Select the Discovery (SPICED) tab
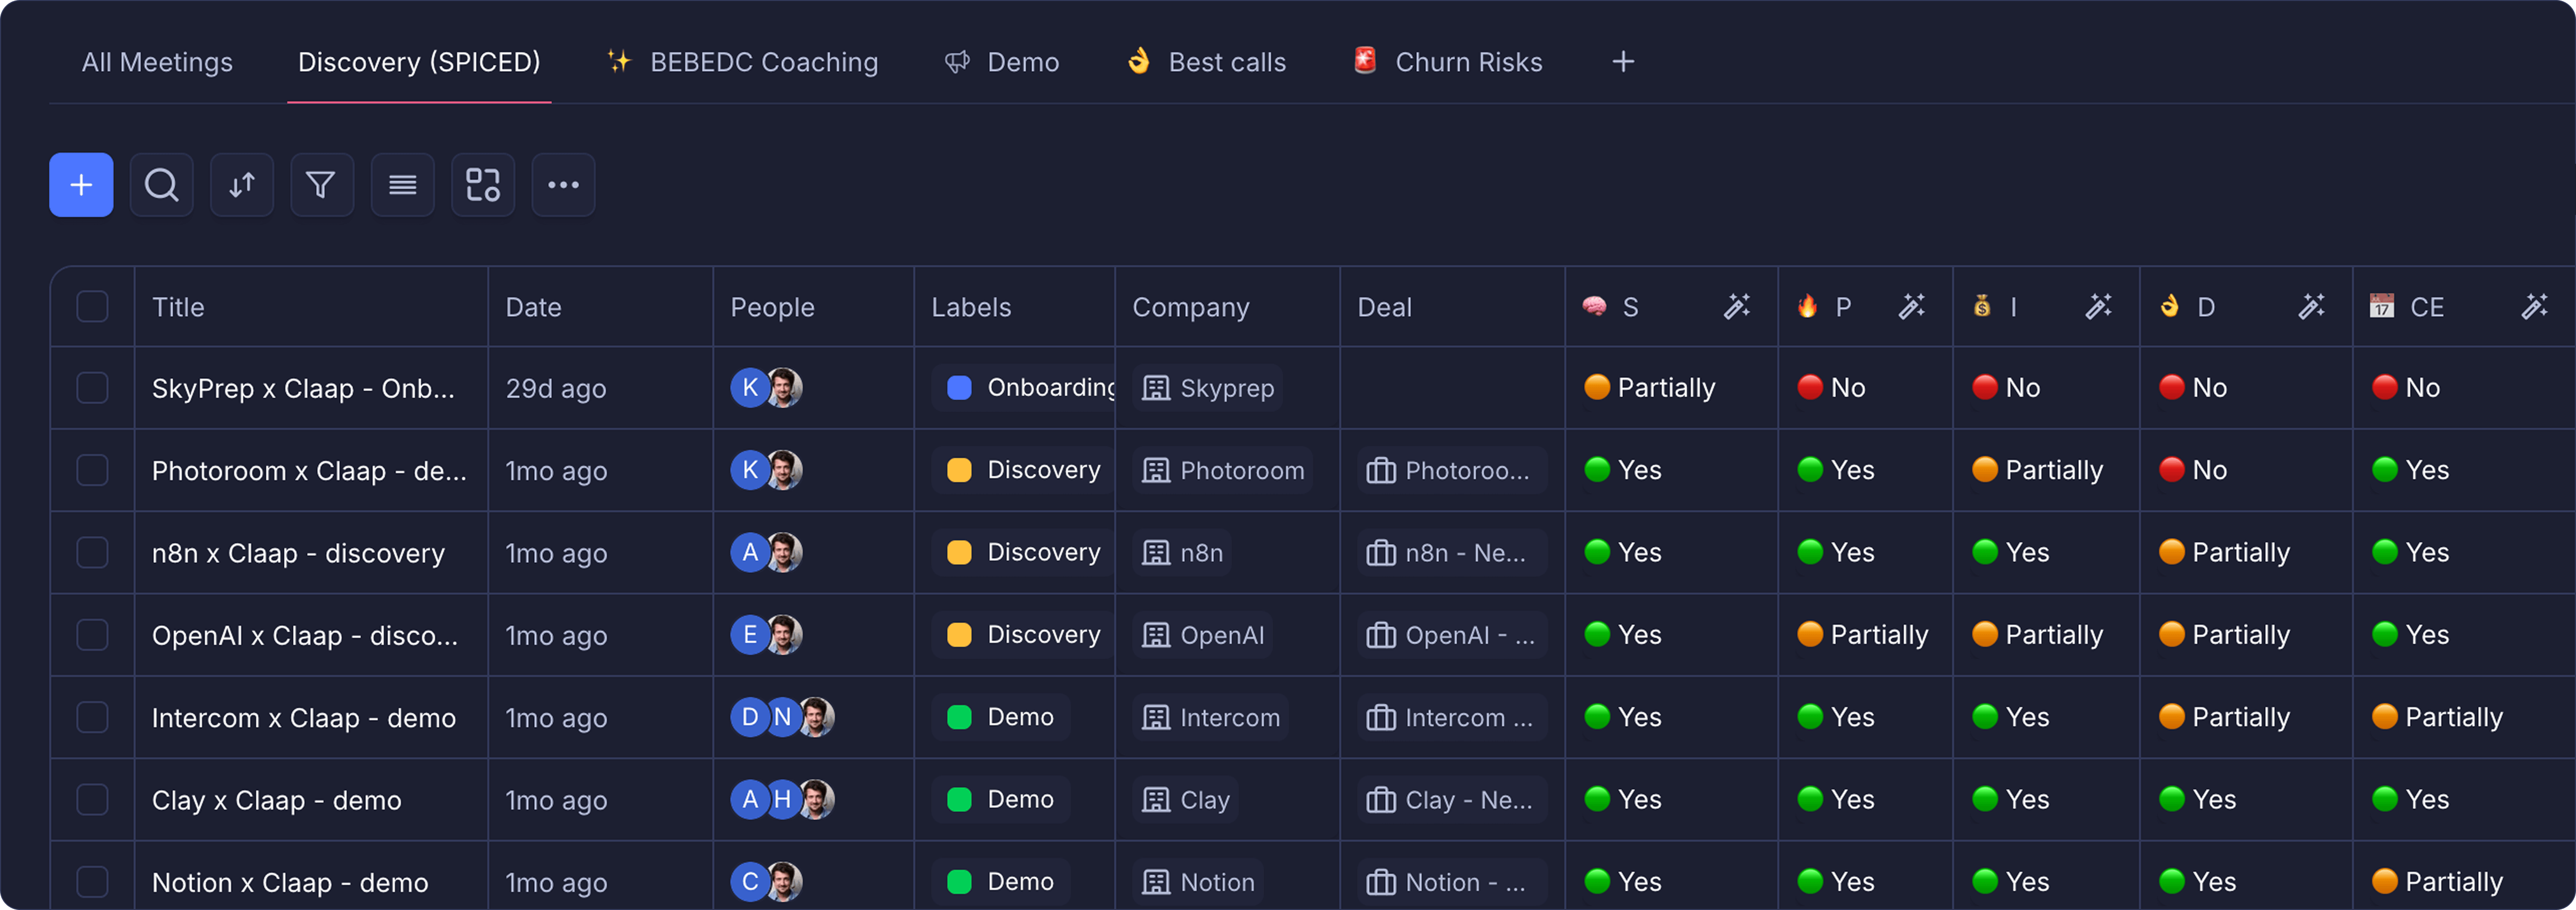2576x910 pixels. pyautogui.click(x=419, y=62)
